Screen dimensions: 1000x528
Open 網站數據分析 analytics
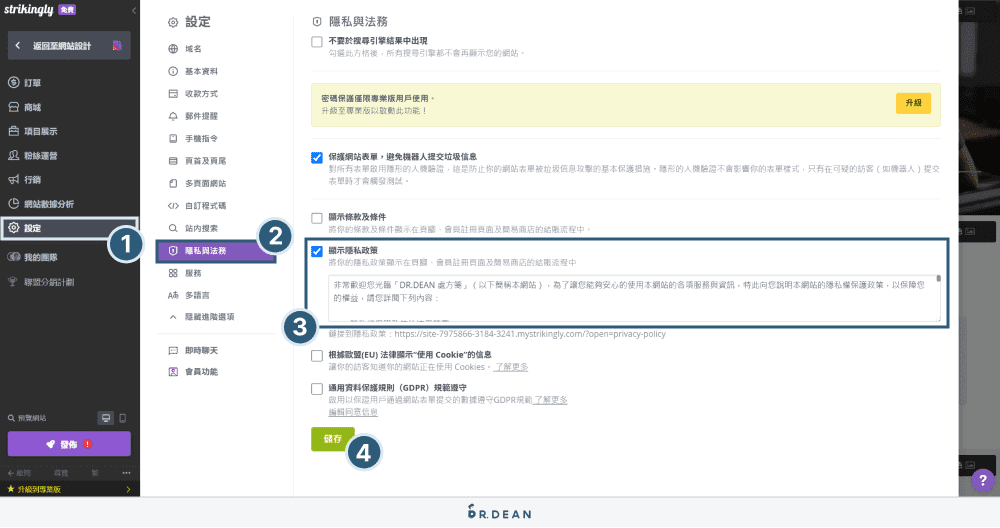point(41,204)
